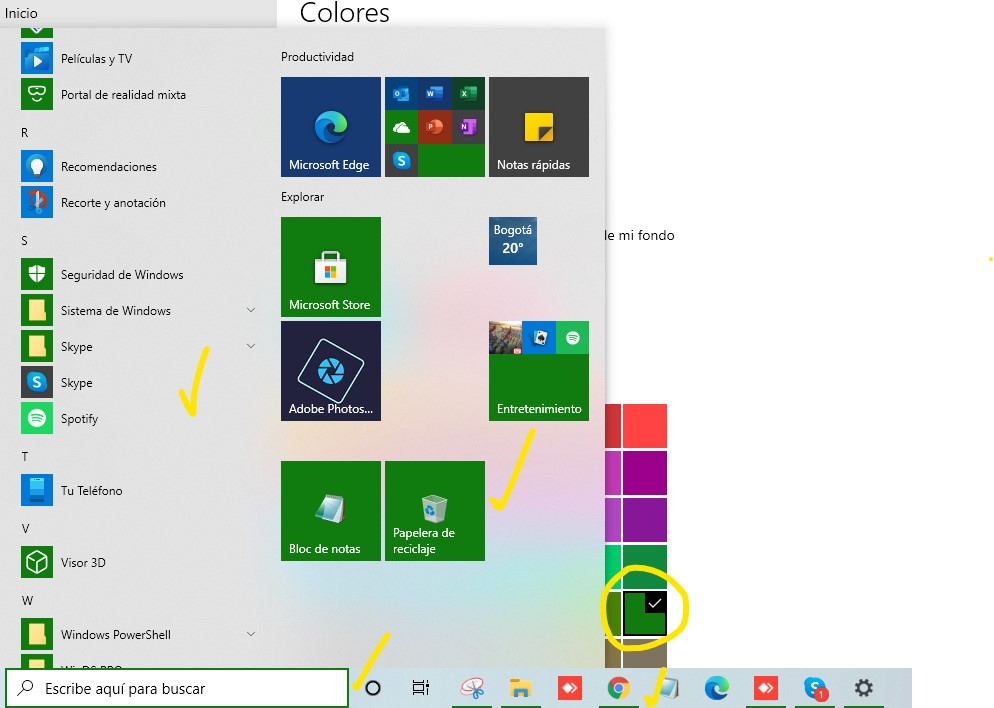Select the checked green accent color swatch

click(645, 613)
